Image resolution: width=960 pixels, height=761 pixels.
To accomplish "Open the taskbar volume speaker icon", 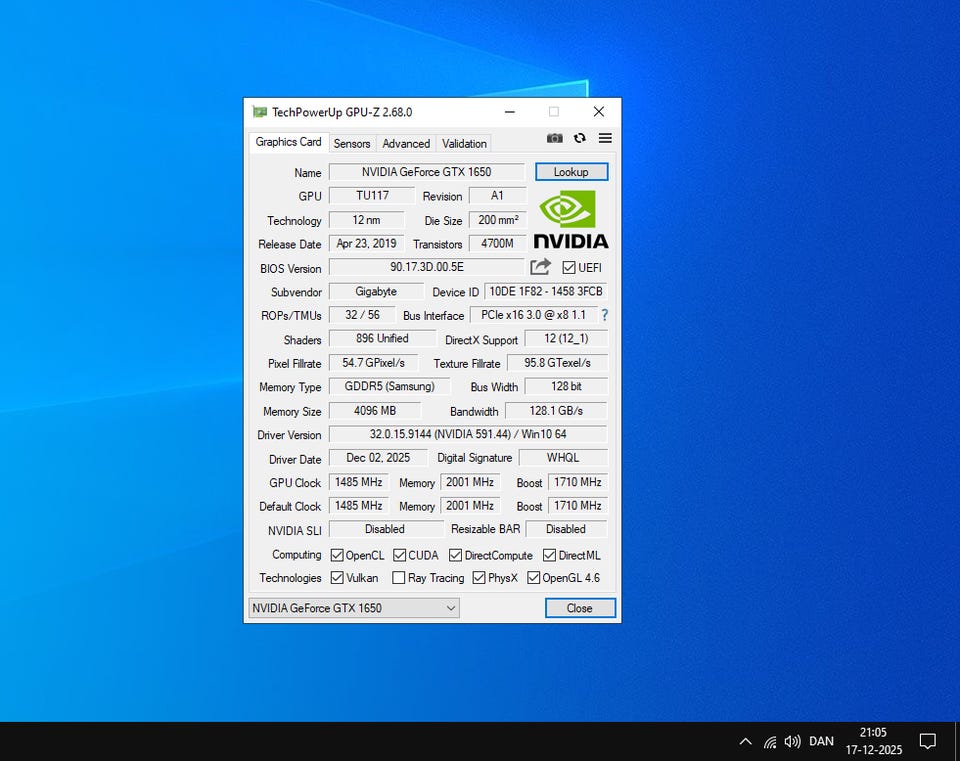I will pyautogui.click(x=793, y=741).
